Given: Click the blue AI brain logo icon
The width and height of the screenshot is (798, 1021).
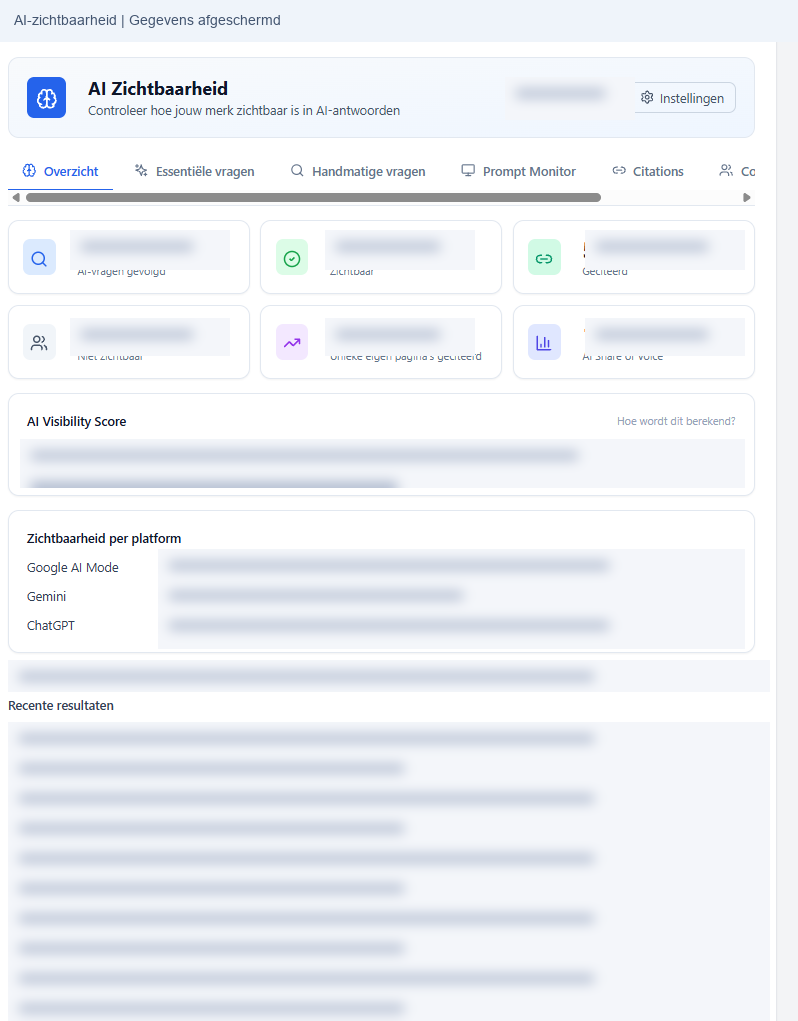Looking at the screenshot, I should click(x=46, y=98).
